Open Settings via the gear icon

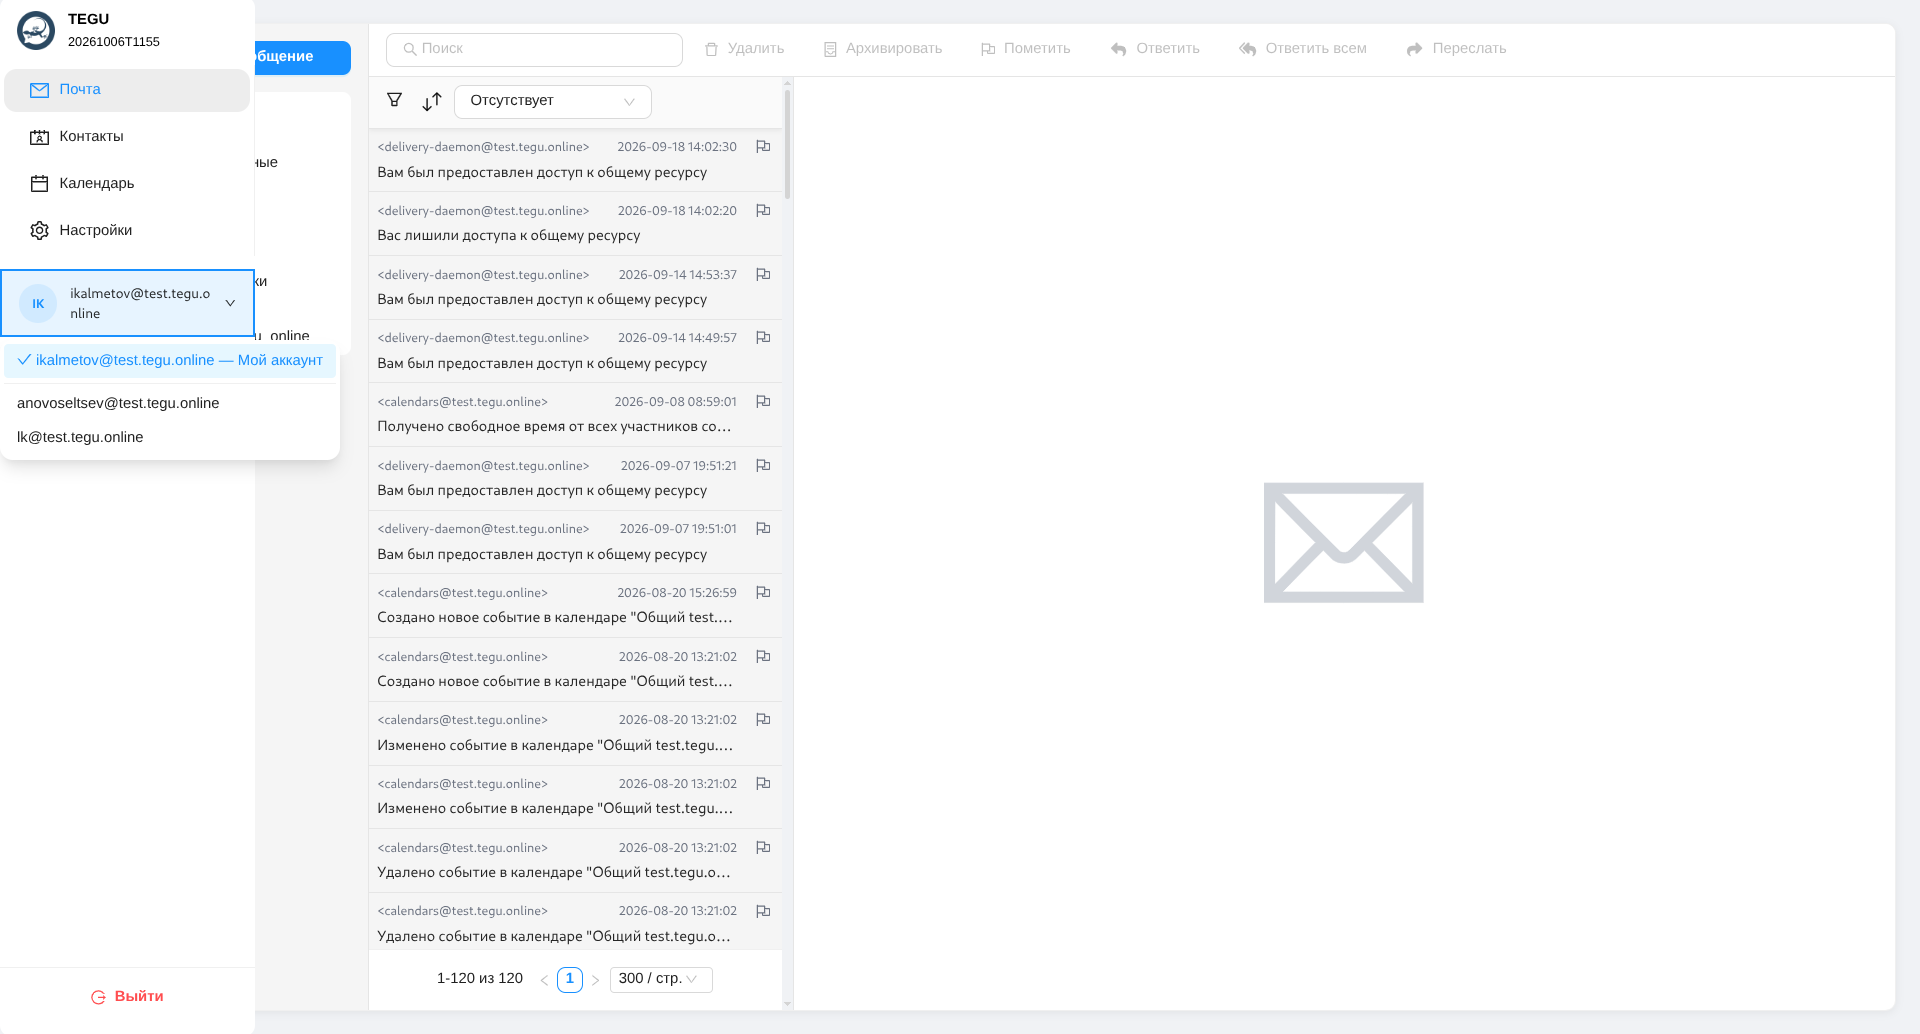(39, 230)
